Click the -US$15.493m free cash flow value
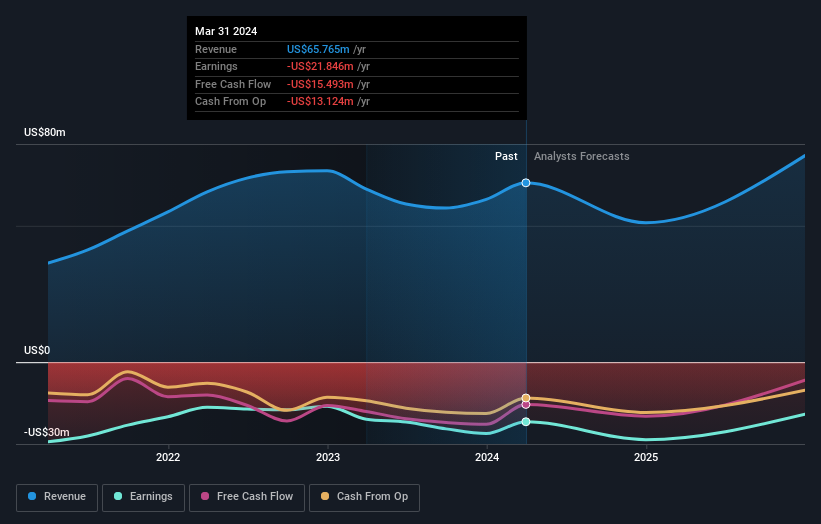 pyautogui.click(x=320, y=84)
